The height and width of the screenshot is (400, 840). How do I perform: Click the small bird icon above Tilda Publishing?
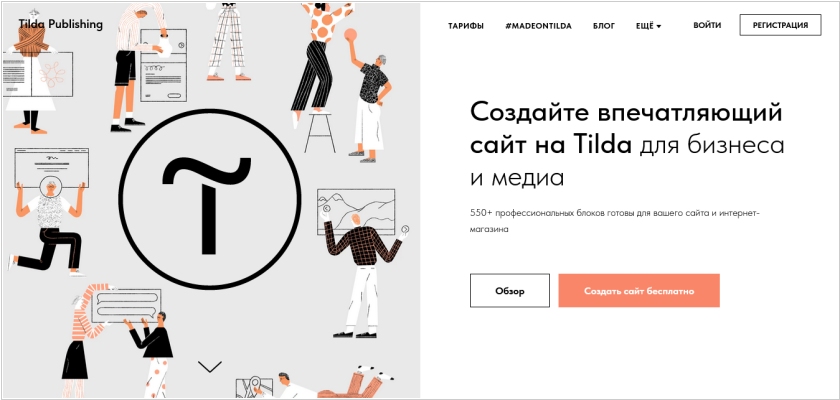[x=35, y=12]
